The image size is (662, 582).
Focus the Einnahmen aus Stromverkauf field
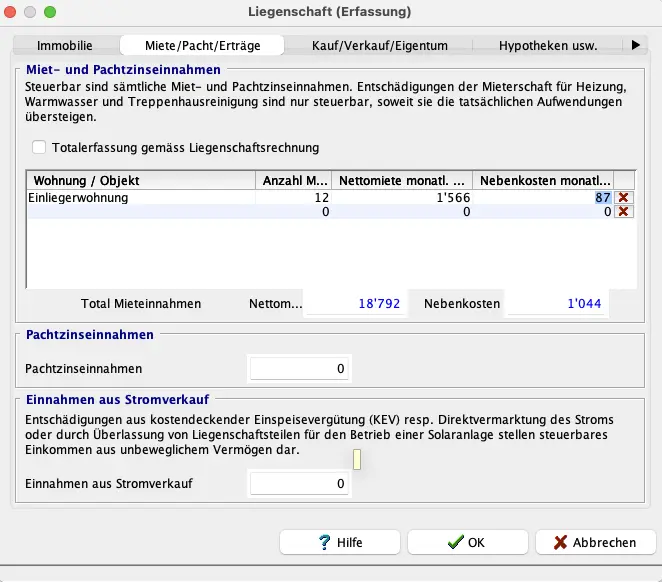pos(300,484)
